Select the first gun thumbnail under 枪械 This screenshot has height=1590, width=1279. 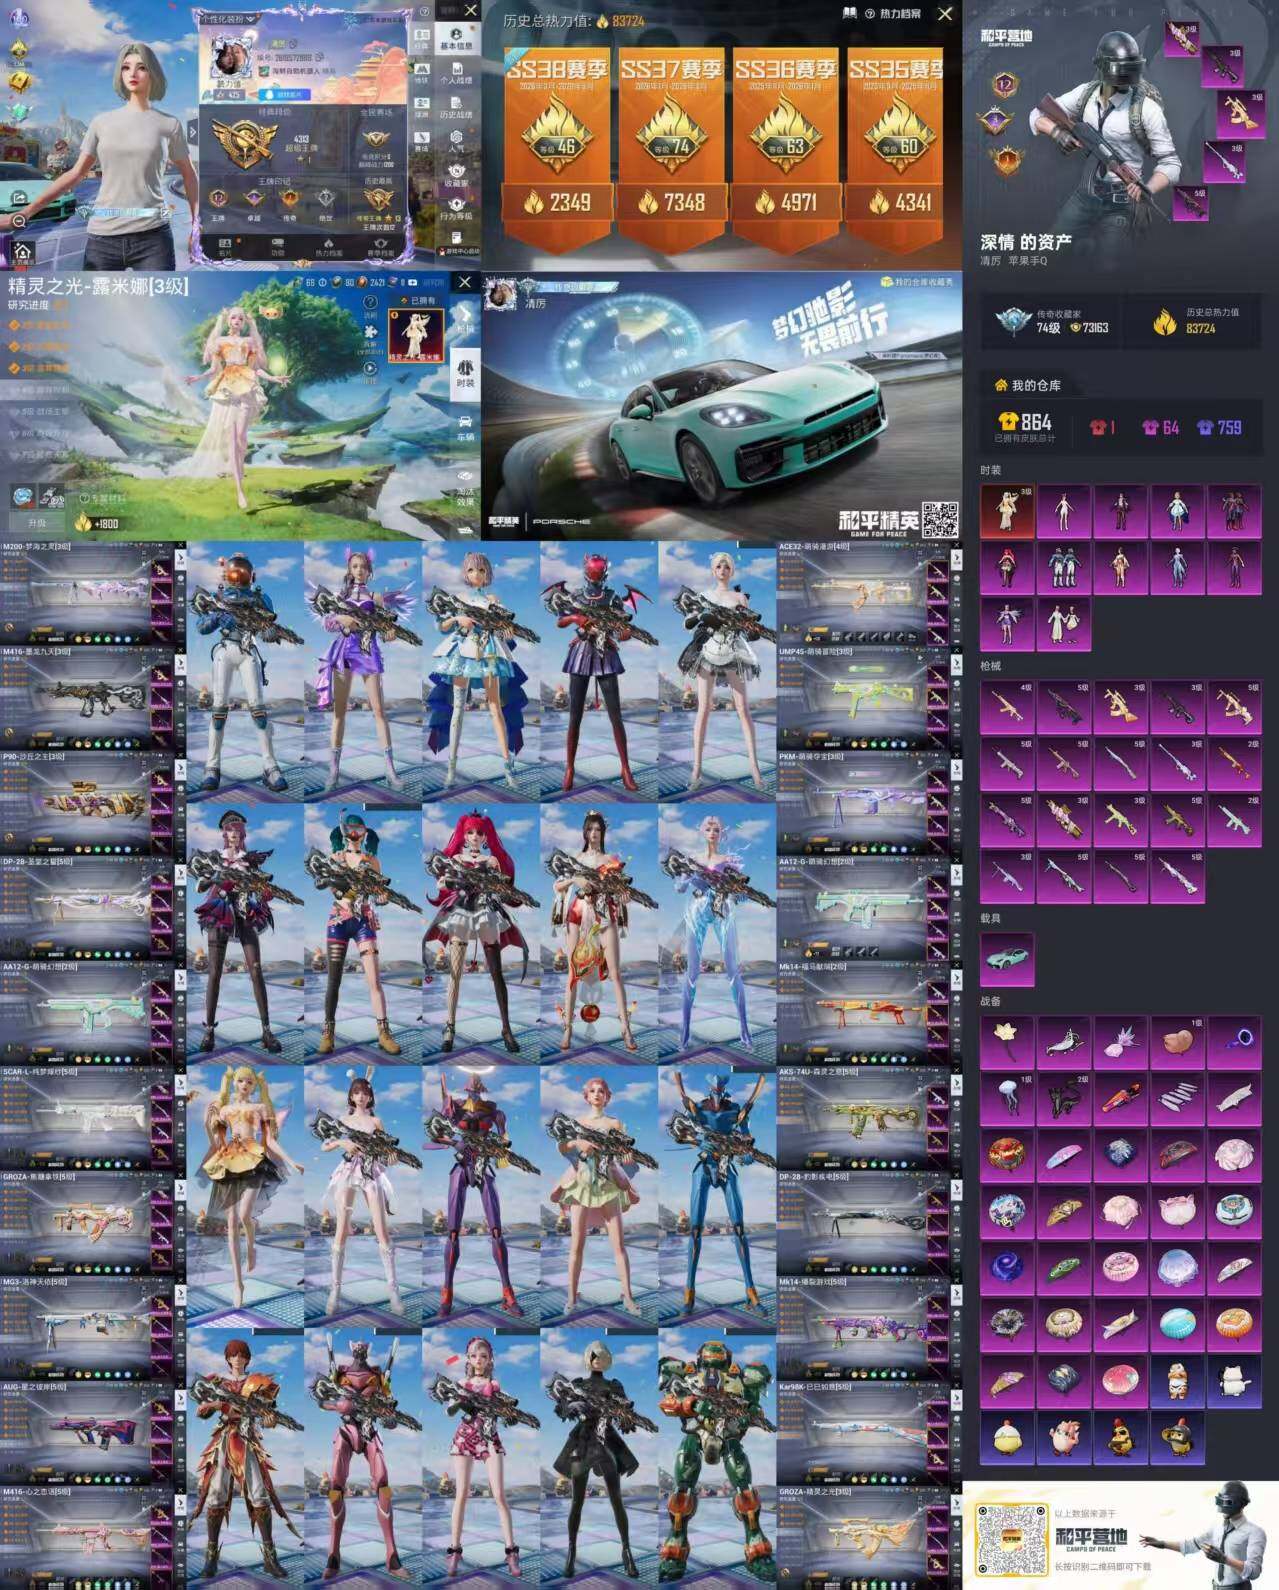click(1007, 707)
